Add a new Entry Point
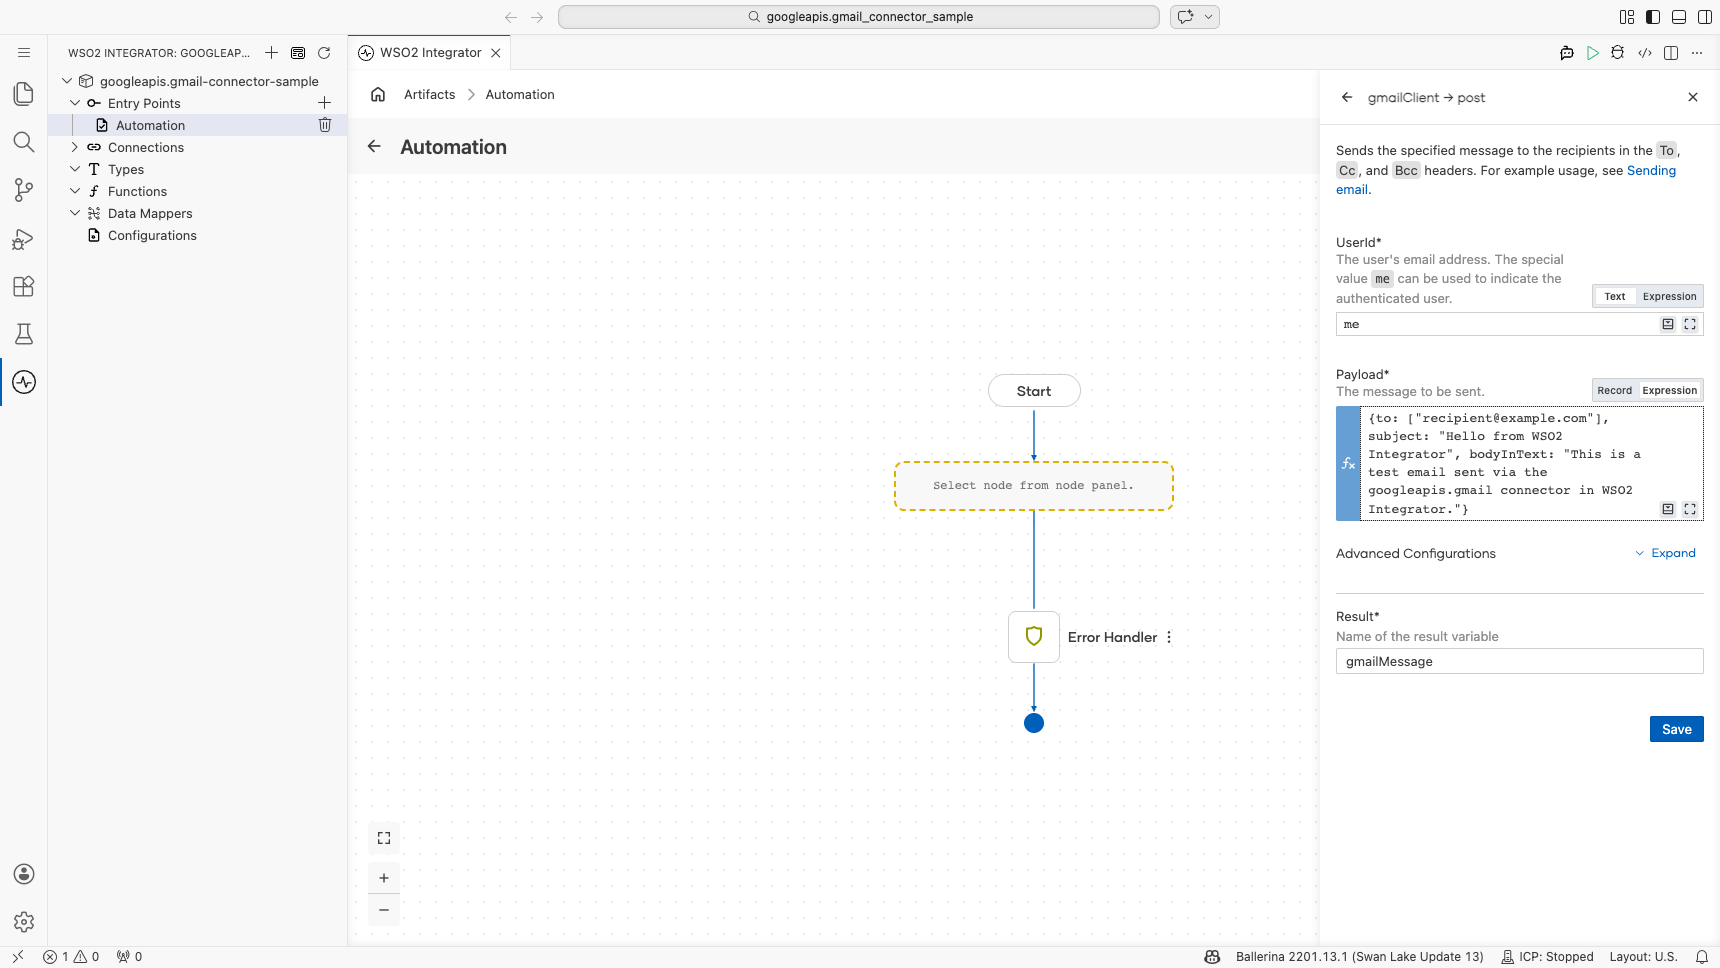Image resolution: width=1720 pixels, height=968 pixels. [324, 103]
